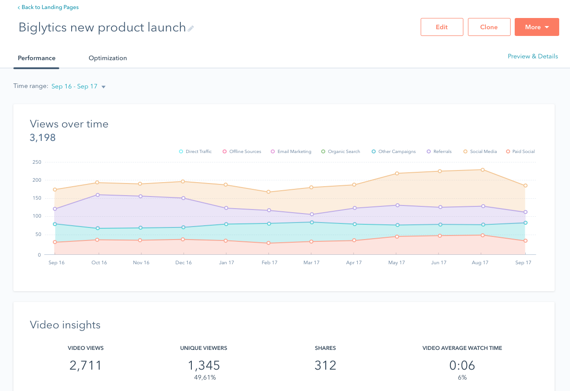570x391 pixels.
Task: Click the Biglytics new product launch title
Action: click(x=102, y=28)
